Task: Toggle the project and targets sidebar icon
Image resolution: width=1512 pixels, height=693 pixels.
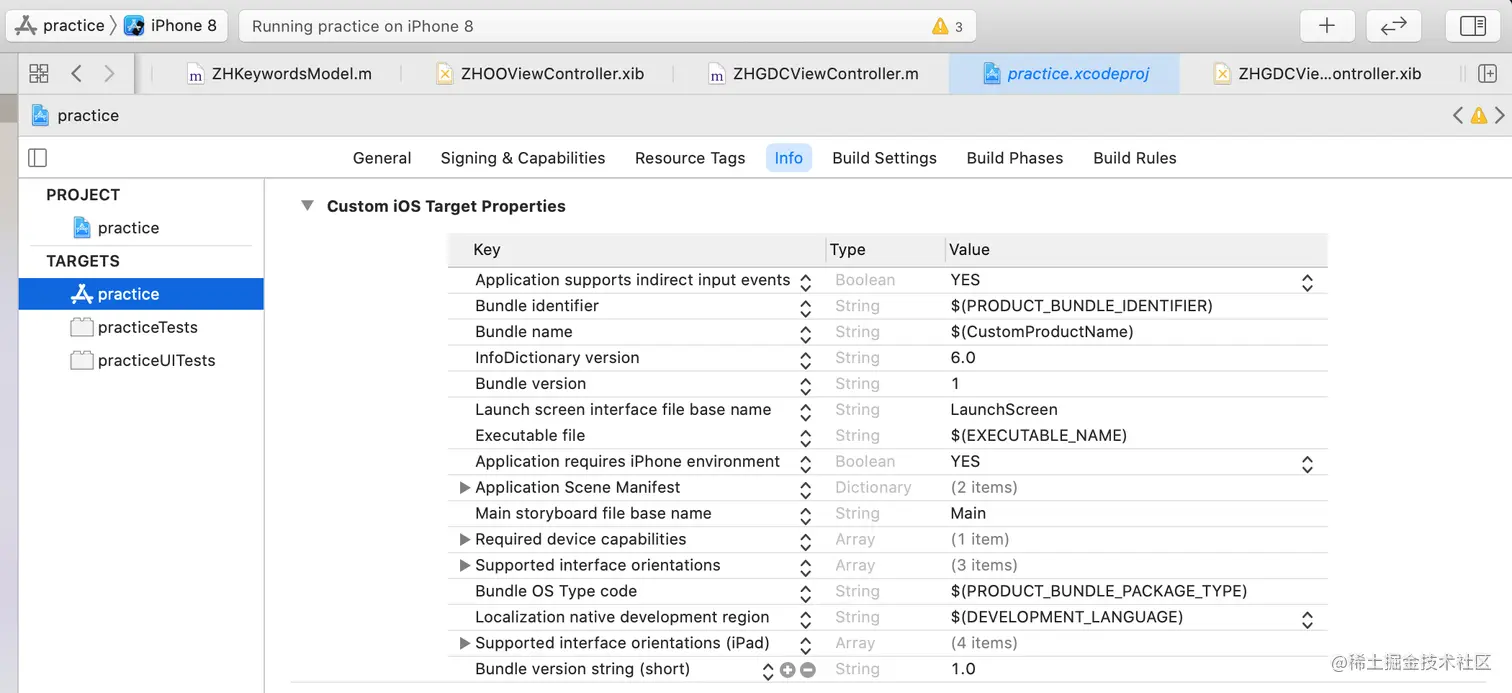Action: click(x=38, y=158)
